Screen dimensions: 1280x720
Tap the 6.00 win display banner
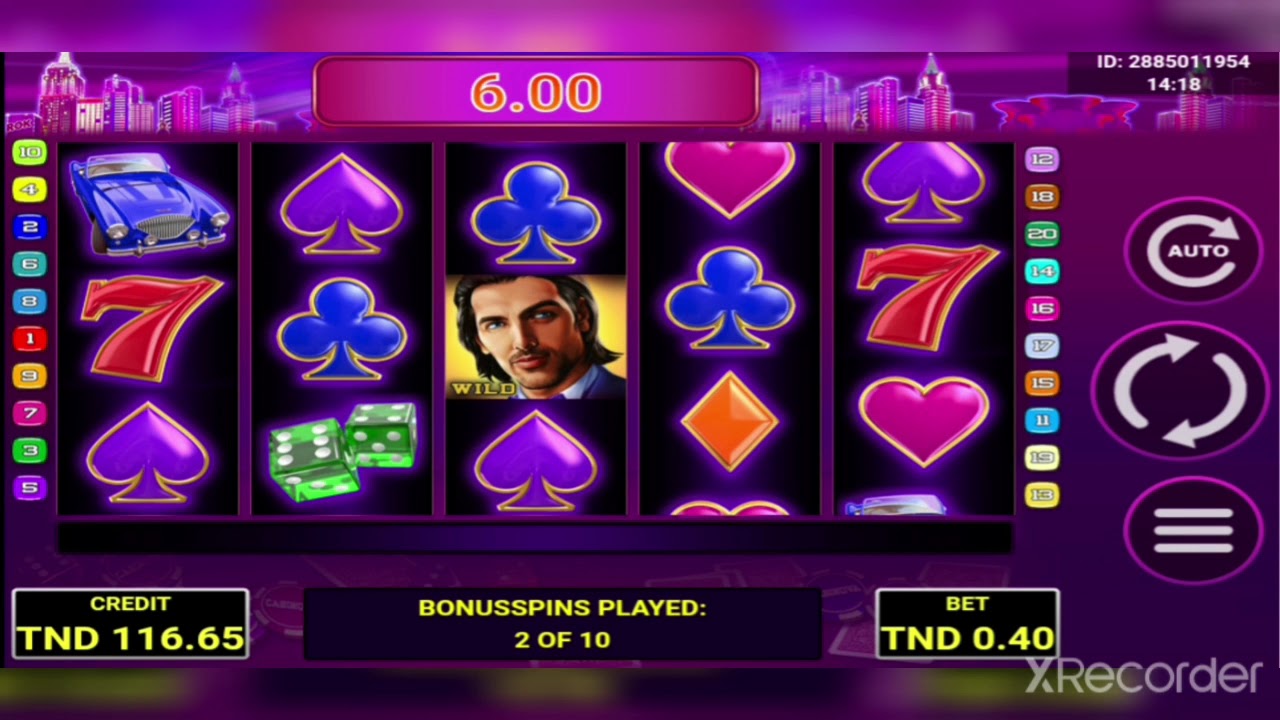pyautogui.click(x=536, y=92)
